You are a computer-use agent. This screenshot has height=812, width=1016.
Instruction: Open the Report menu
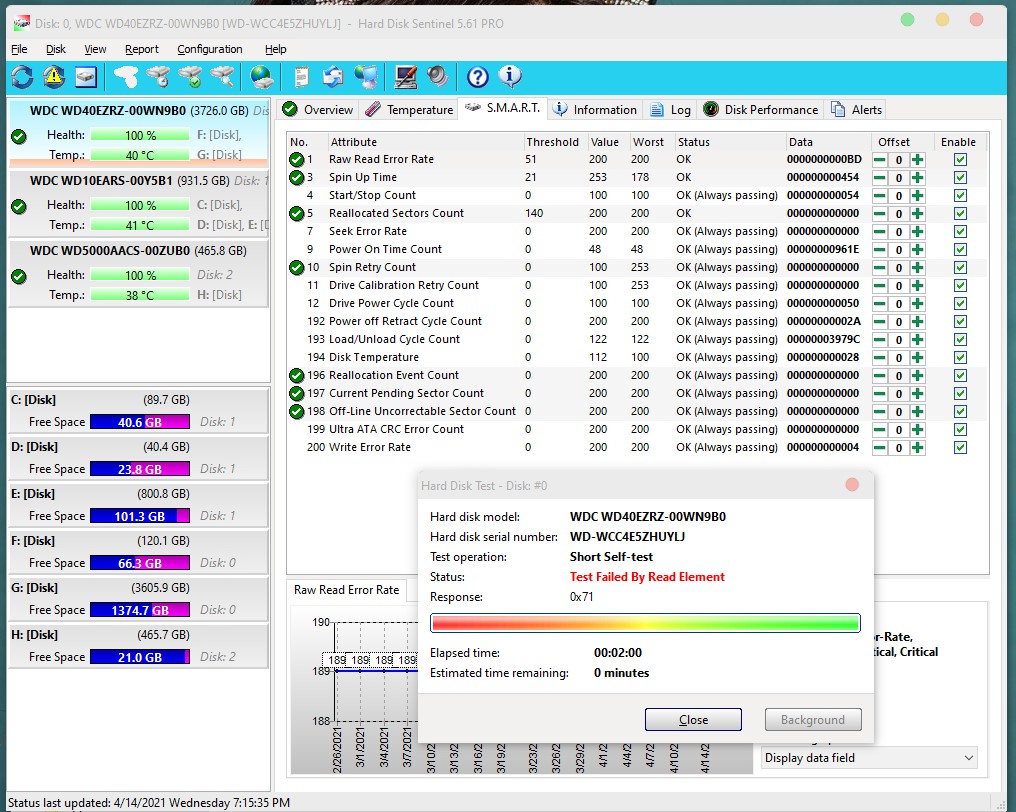tap(141, 49)
